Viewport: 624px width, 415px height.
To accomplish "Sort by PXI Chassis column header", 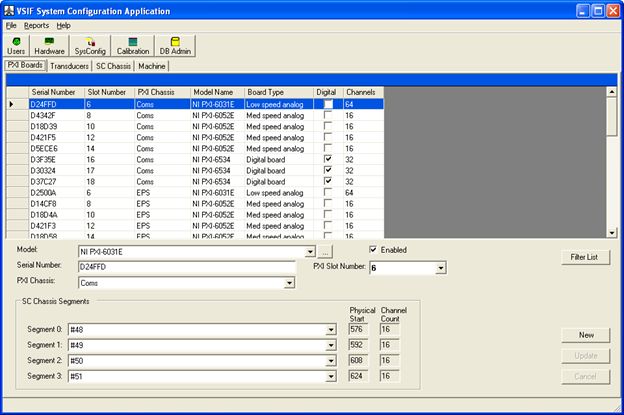I will (162, 92).
